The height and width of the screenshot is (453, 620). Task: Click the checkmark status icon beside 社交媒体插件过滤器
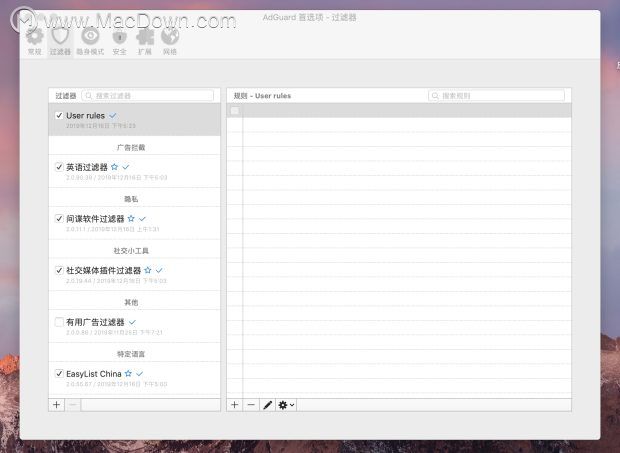click(x=159, y=270)
